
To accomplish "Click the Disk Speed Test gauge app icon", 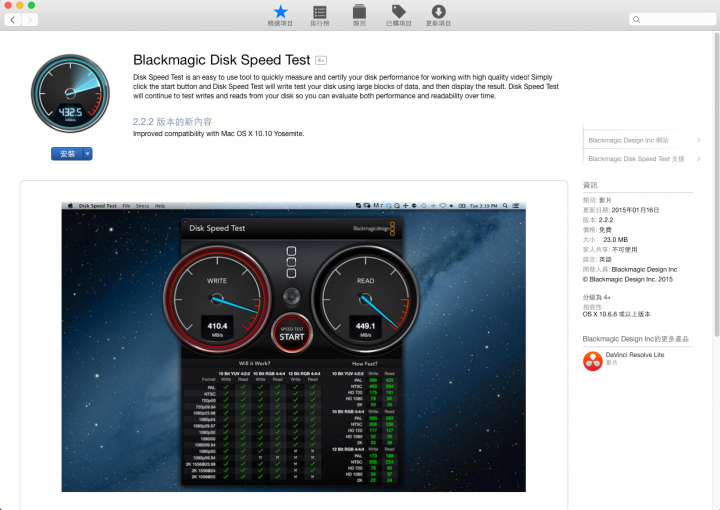I will point(70,94).
